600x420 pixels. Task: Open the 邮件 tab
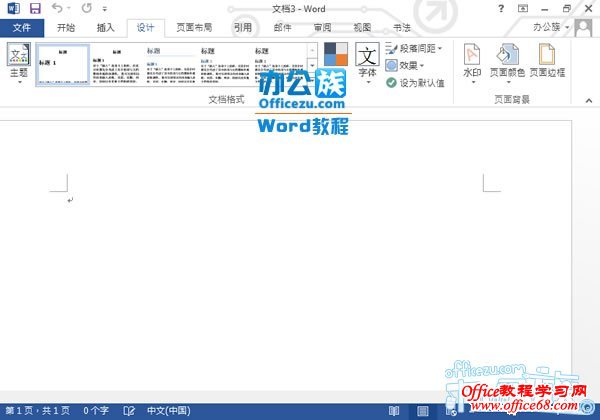(282, 28)
